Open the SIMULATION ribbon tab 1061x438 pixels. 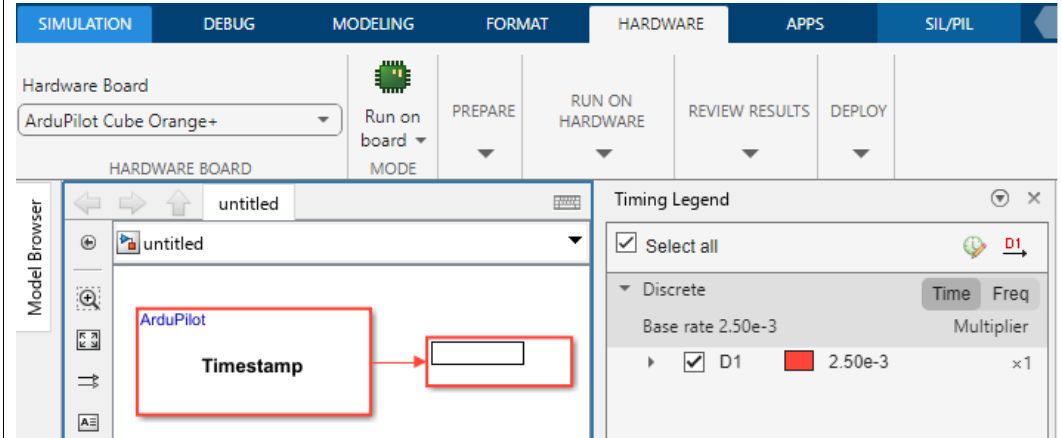pos(84,24)
